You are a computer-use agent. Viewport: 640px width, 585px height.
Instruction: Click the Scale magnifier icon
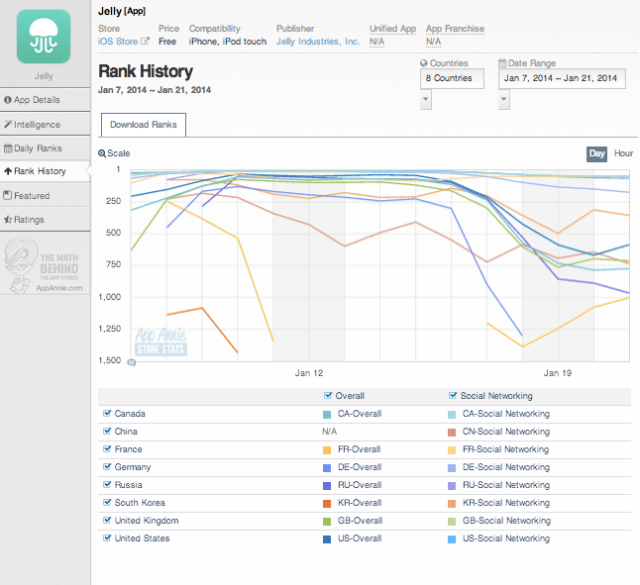102,154
